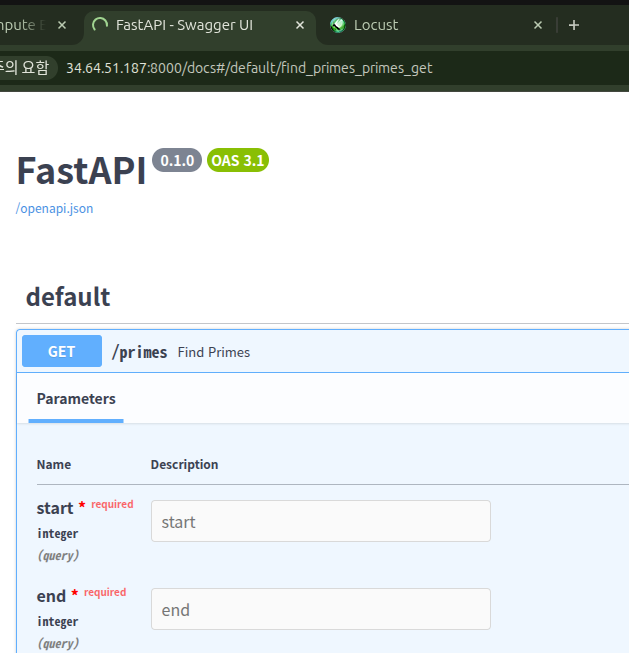Open the /openapi.json link
The width and height of the screenshot is (629, 653).
[55, 208]
